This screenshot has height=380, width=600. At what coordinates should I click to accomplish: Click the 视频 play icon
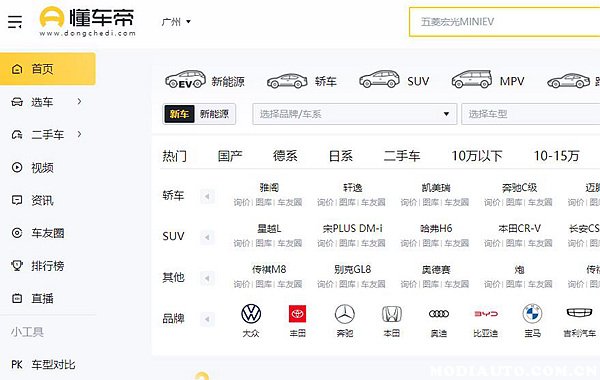pyautogui.click(x=17, y=167)
